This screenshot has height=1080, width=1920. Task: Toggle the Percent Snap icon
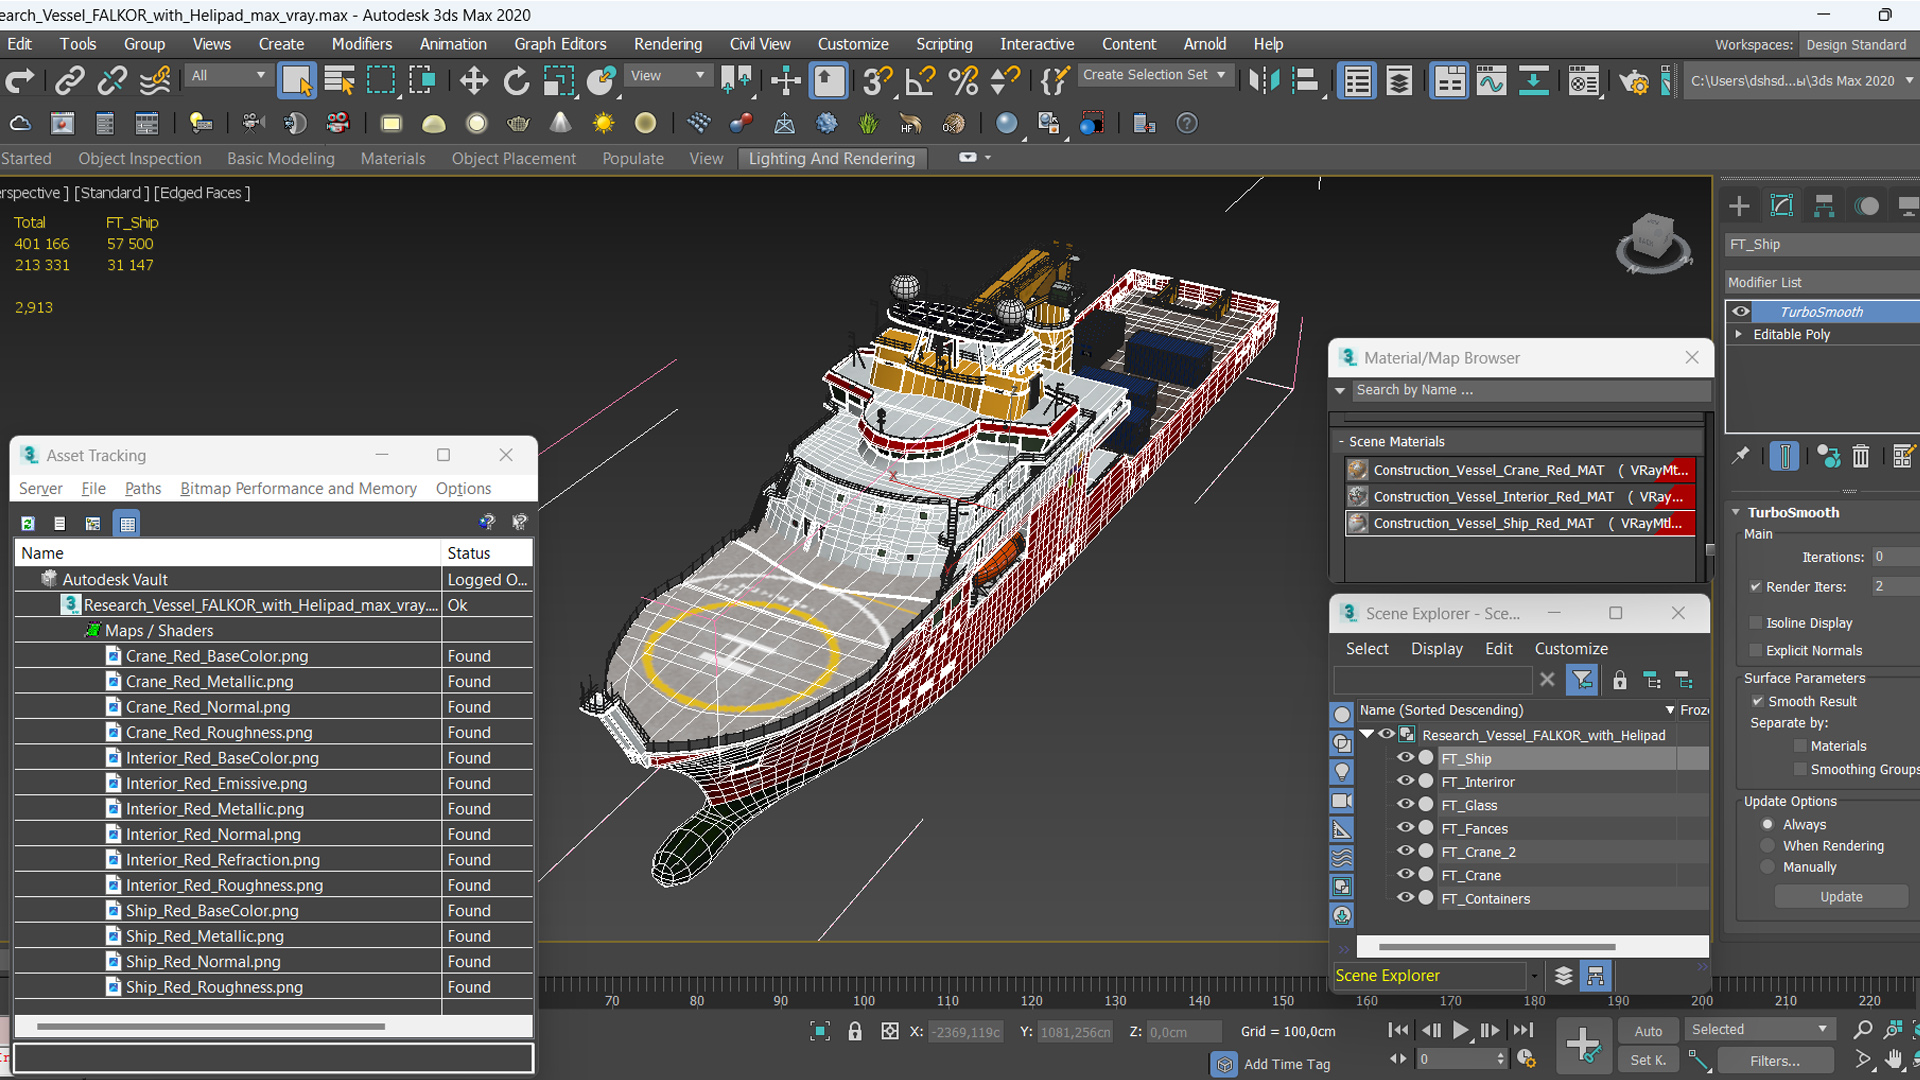(963, 81)
